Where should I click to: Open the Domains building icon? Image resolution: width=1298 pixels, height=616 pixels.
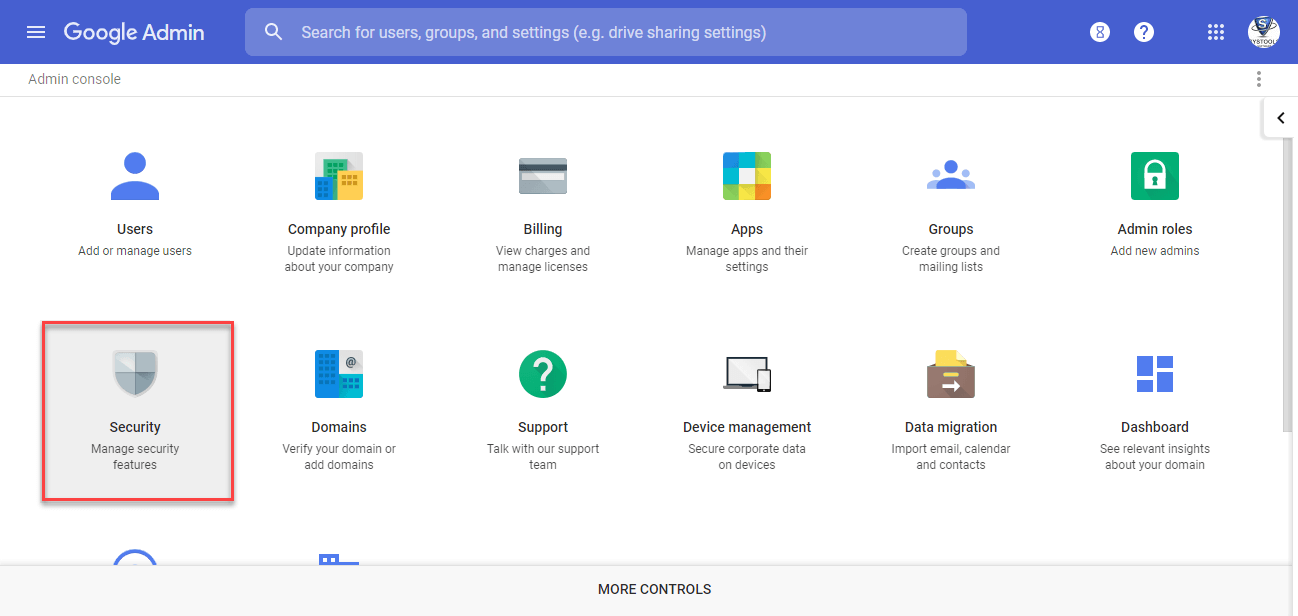339,374
